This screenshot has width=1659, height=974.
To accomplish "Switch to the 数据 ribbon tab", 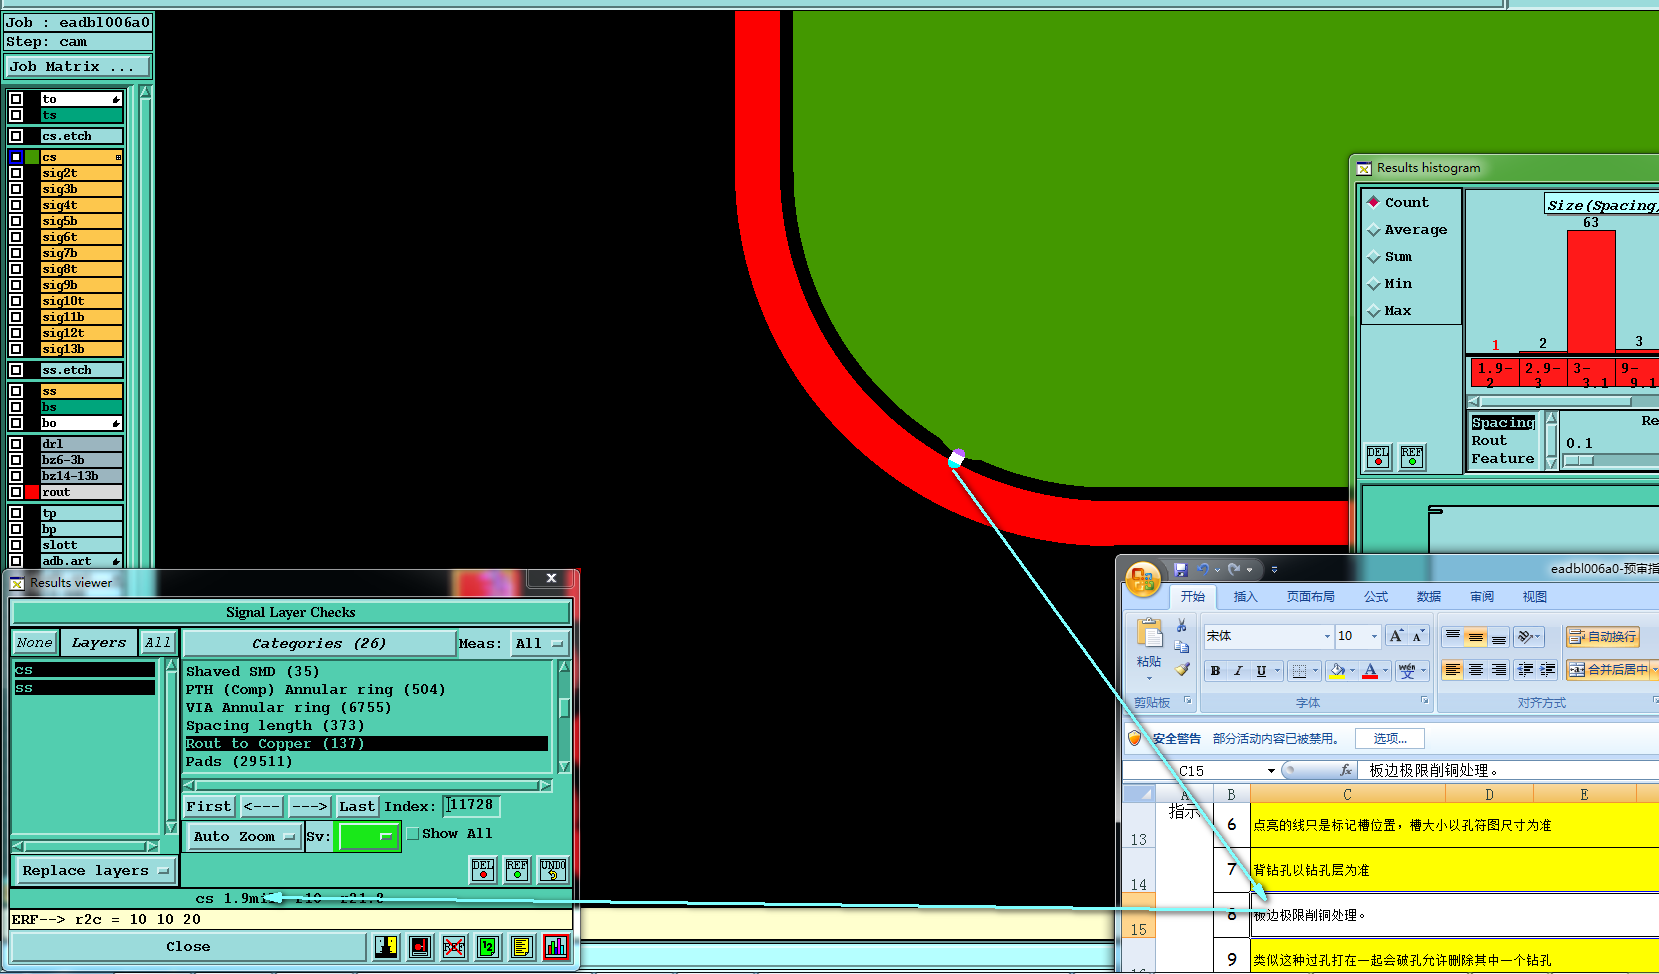I will pos(1429,596).
